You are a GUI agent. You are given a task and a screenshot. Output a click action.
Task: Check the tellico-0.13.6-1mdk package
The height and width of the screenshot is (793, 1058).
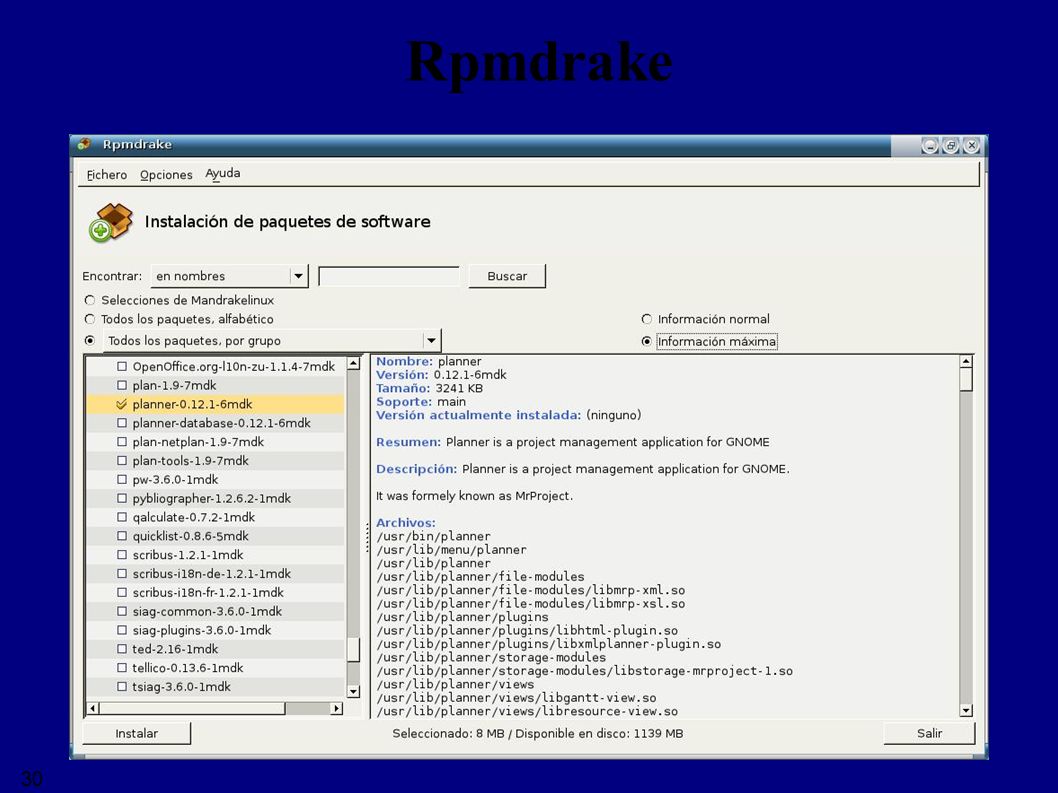[121, 668]
